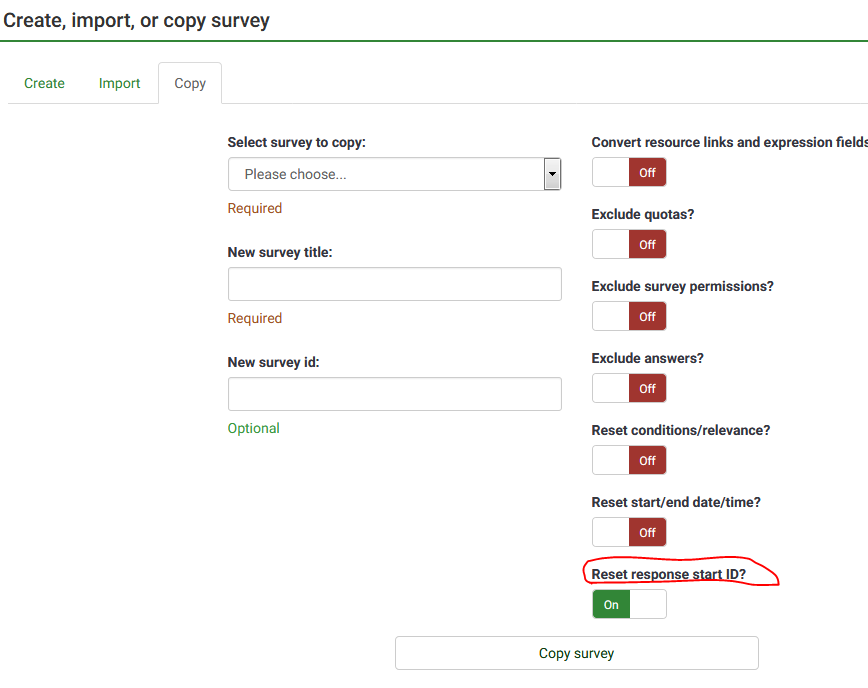
Task: Click the green 'Optional' hint text
Action: 254,428
